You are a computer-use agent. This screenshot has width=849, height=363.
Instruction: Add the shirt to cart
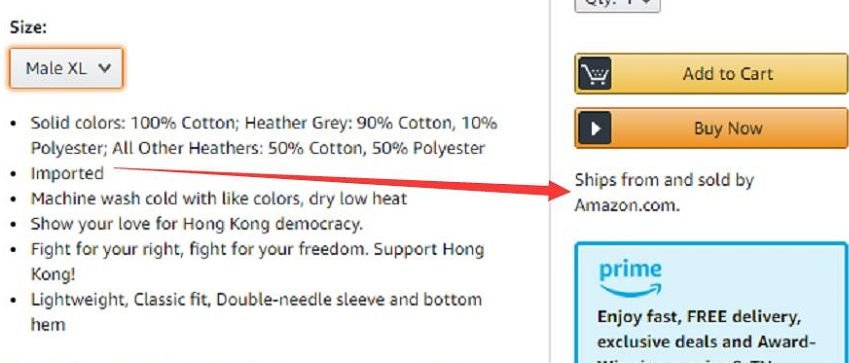tap(711, 73)
